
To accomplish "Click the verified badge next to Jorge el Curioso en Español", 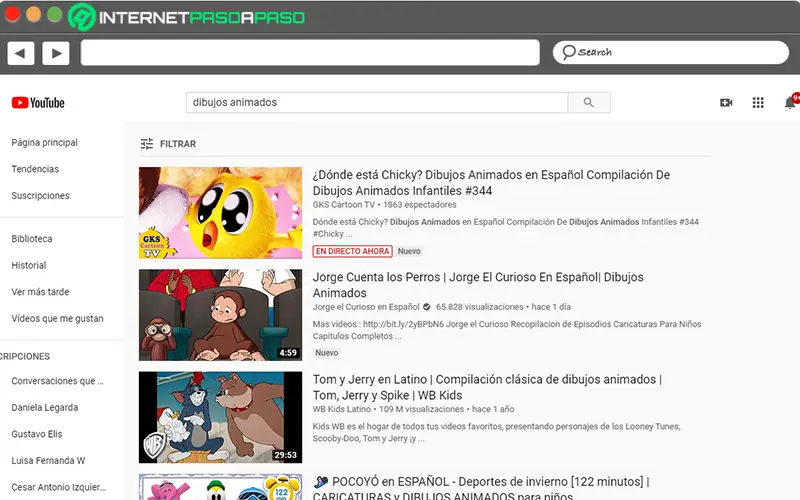I will (x=427, y=307).
